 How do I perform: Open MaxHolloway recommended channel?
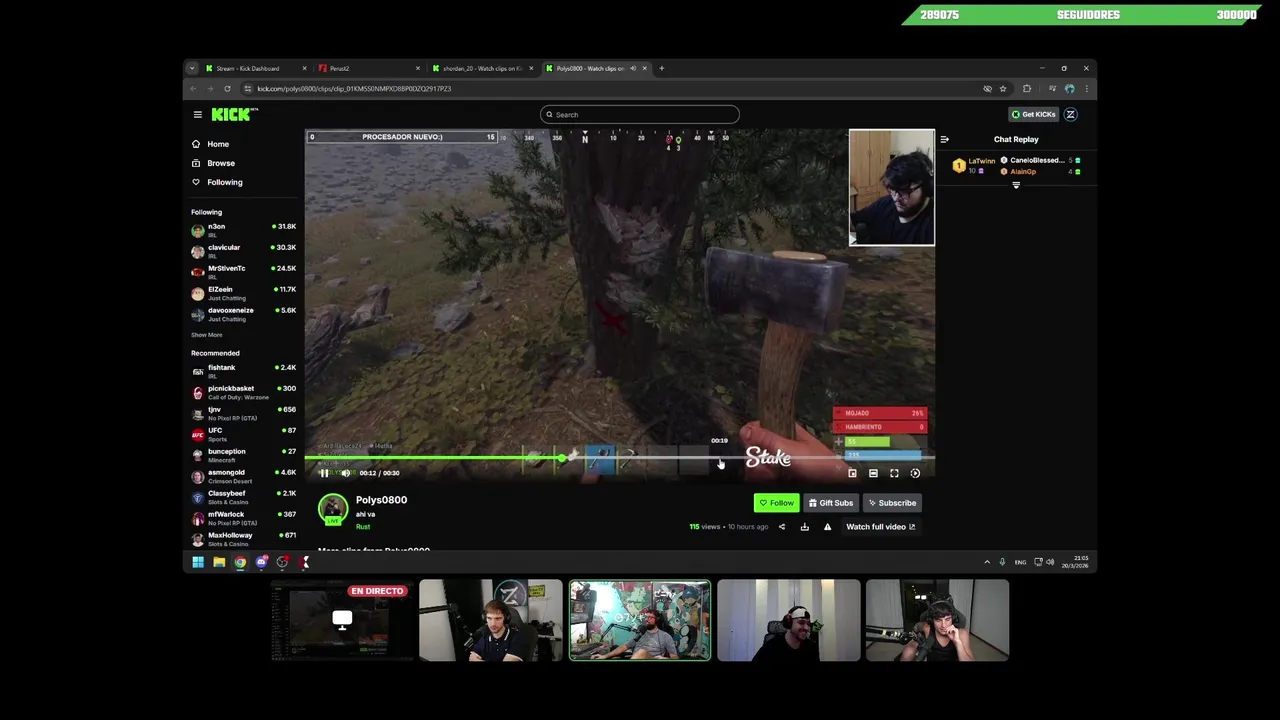pos(243,539)
